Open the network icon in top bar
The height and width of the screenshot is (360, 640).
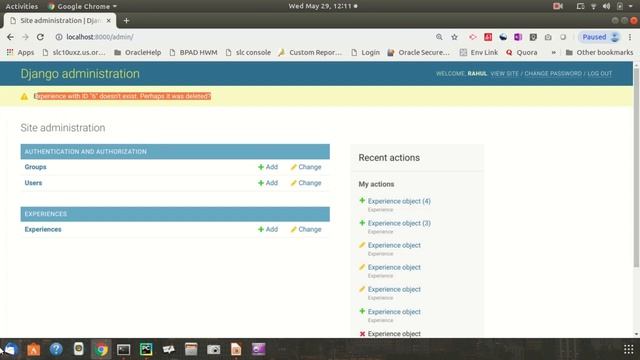click(x=593, y=6)
